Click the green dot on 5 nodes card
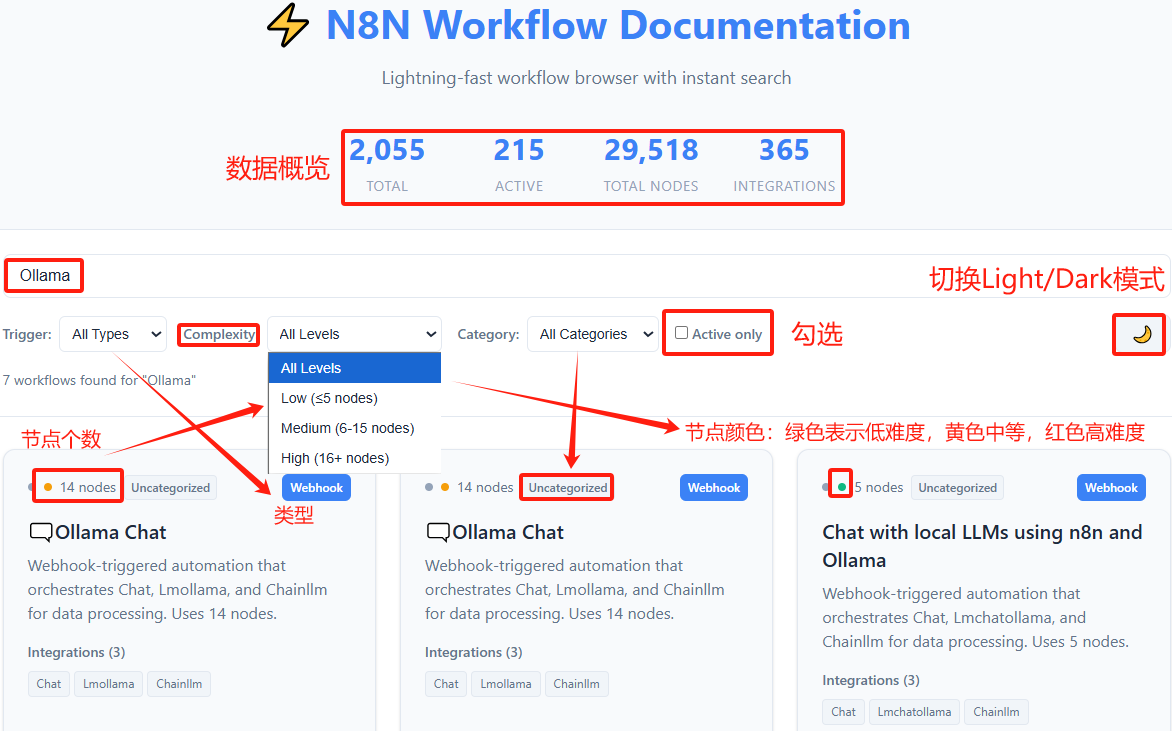This screenshot has width=1172, height=731. pyautogui.click(x=842, y=487)
